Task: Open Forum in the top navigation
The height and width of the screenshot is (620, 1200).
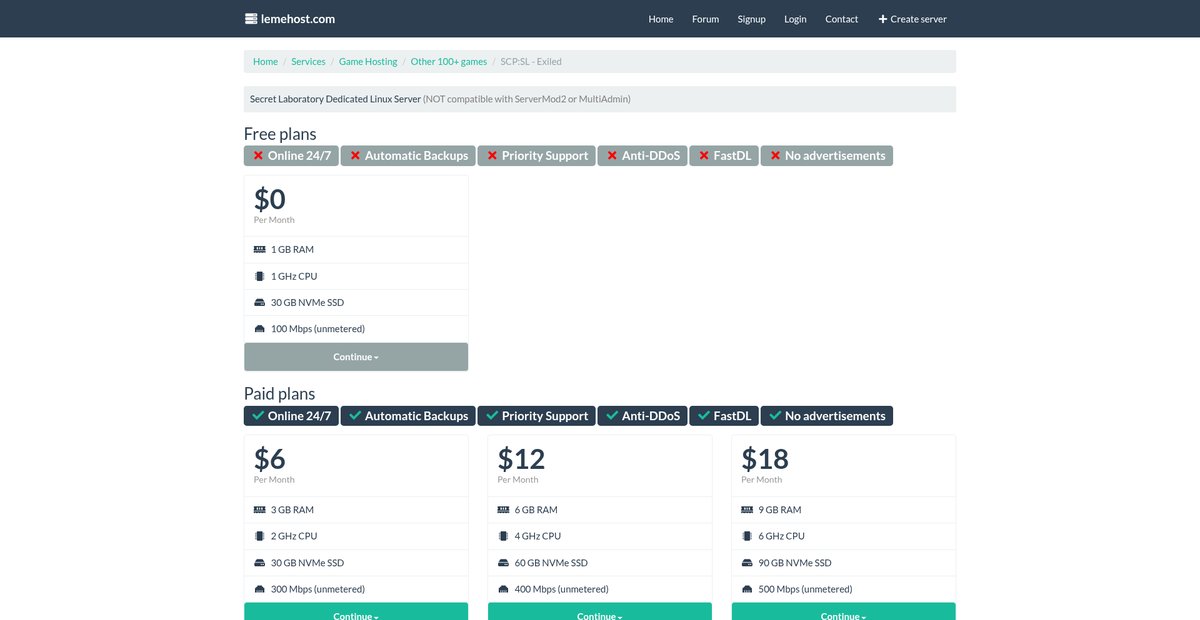Action: tap(705, 19)
